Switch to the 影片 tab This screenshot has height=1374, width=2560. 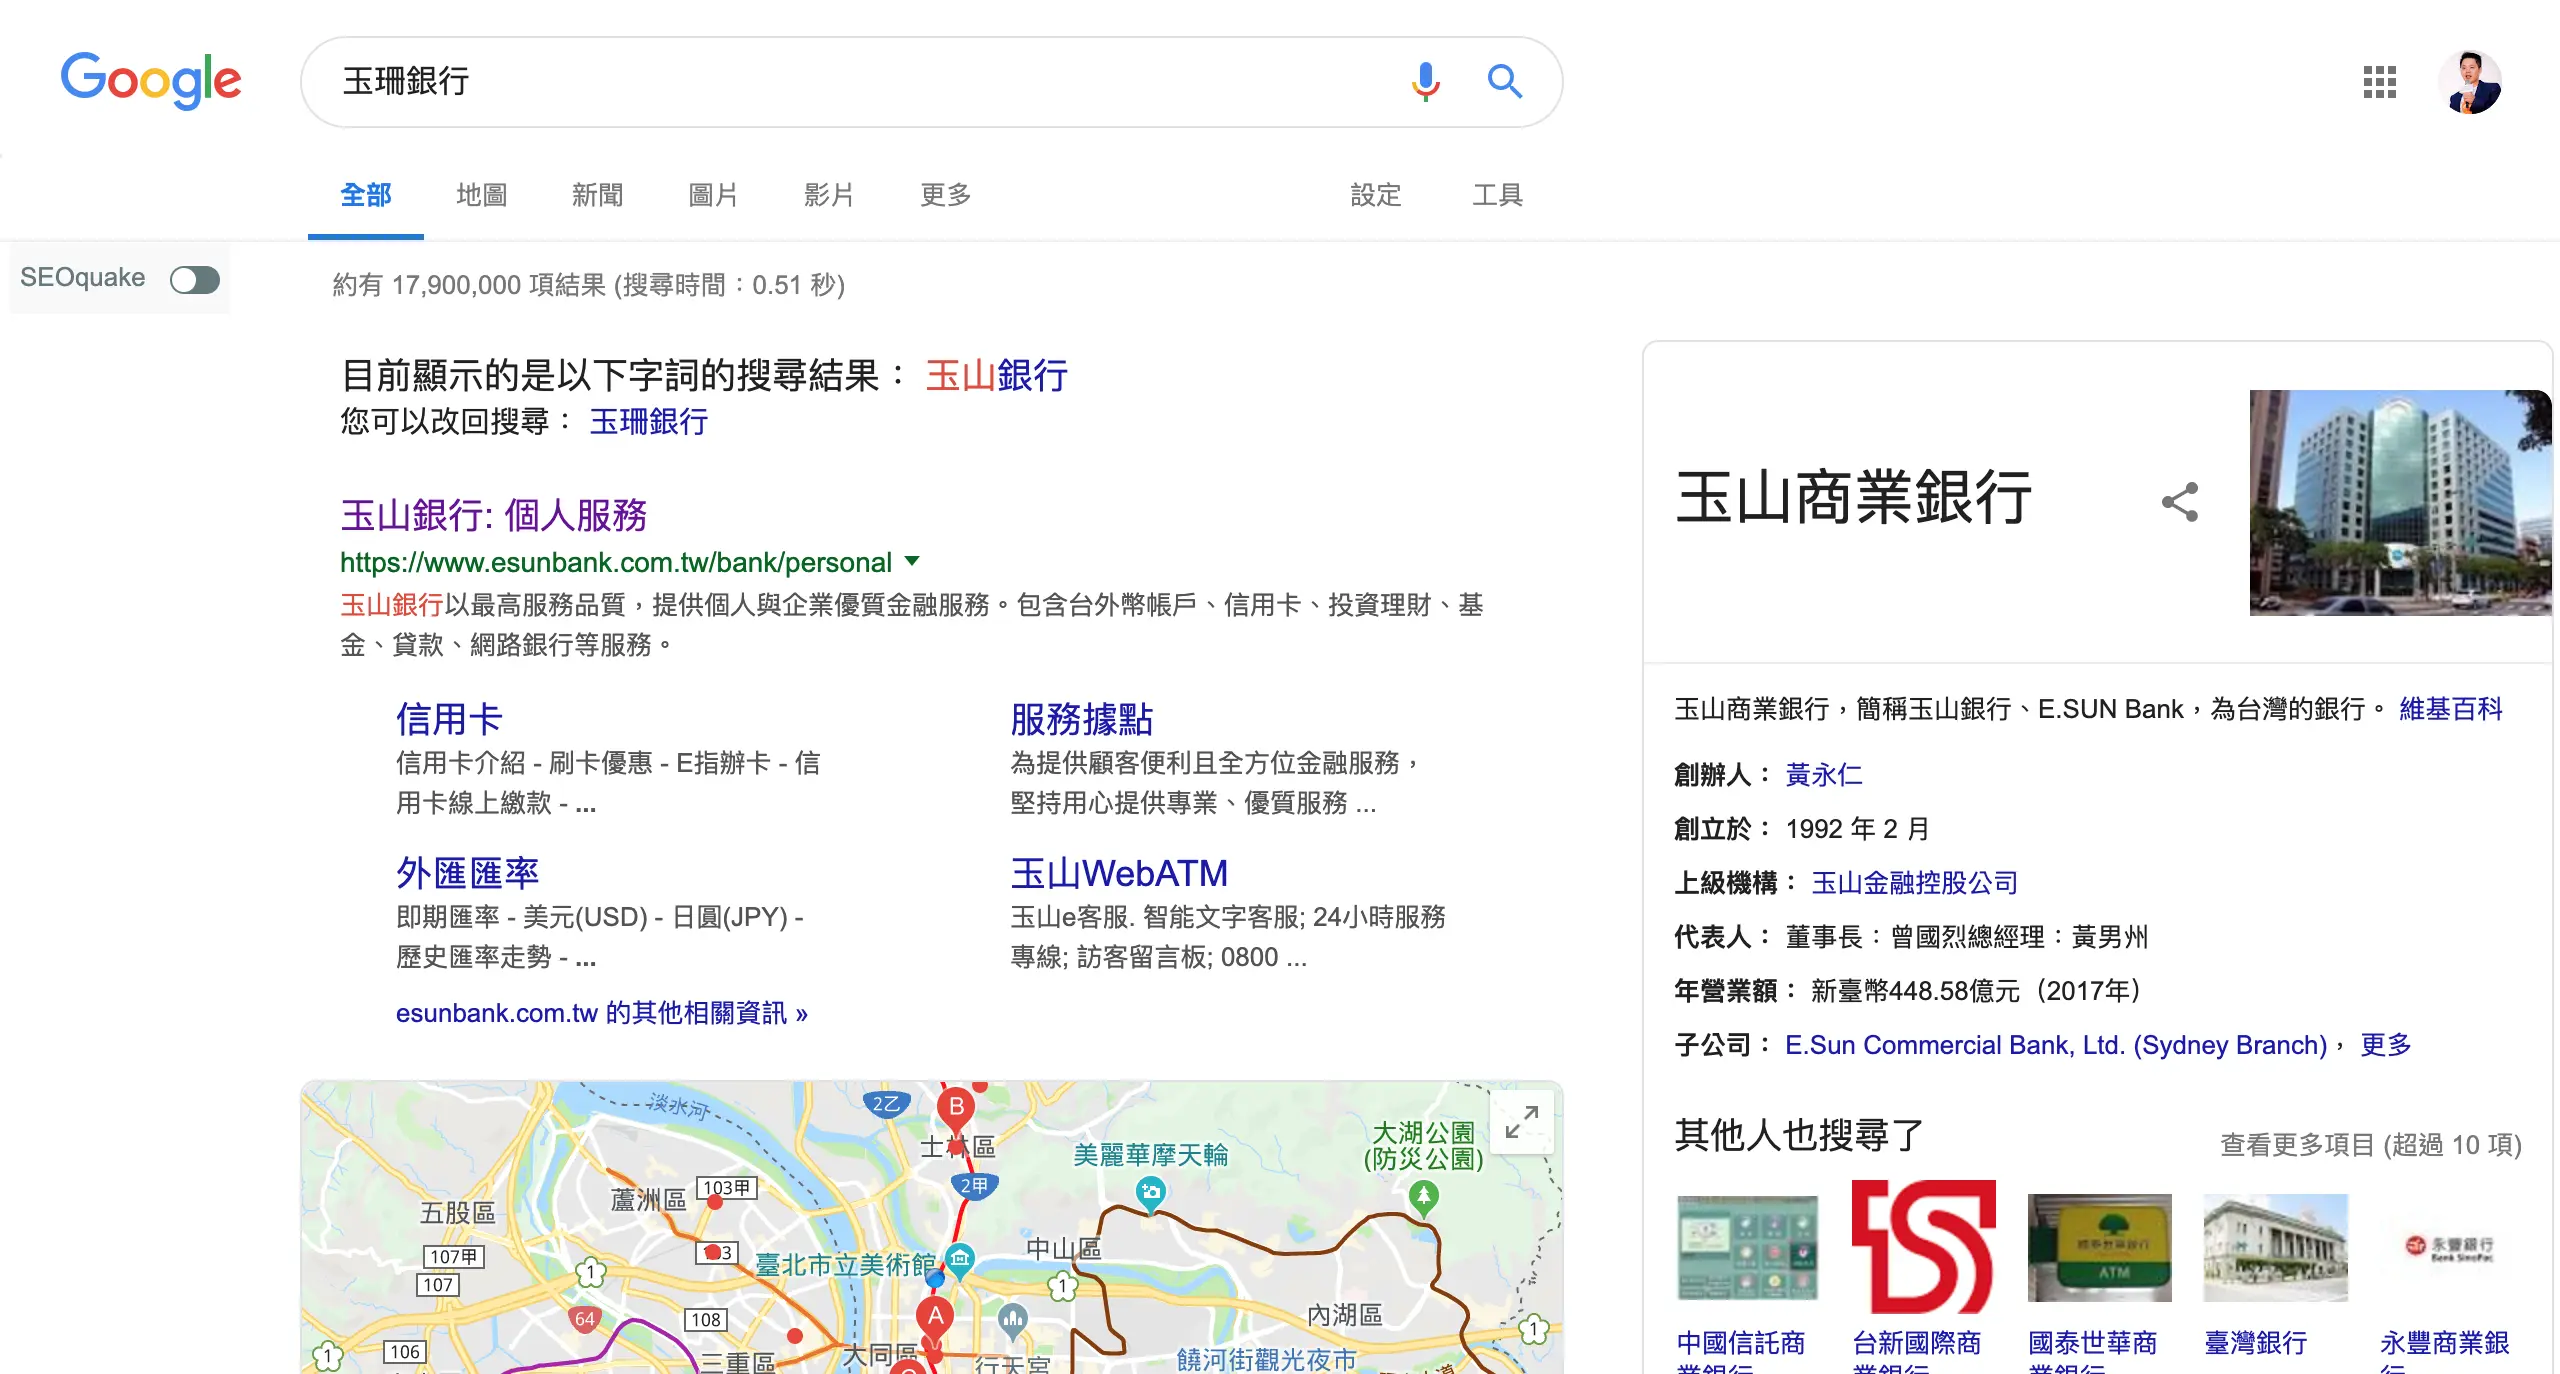coord(829,195)
